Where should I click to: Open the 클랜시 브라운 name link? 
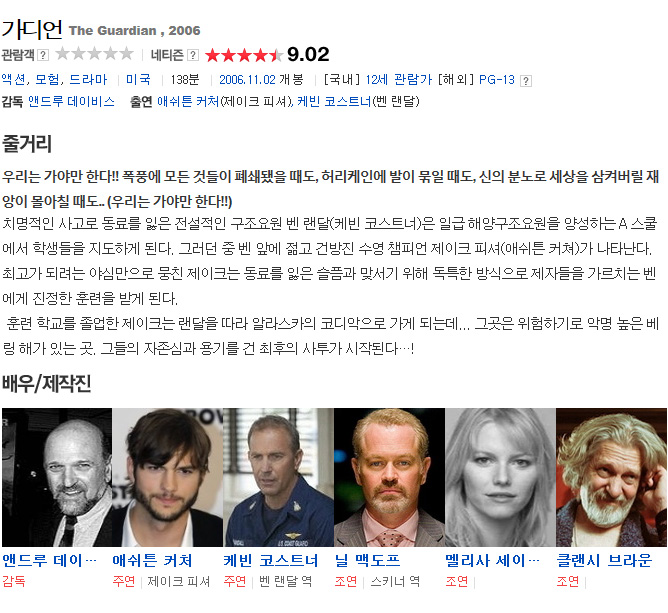(604, 560)
